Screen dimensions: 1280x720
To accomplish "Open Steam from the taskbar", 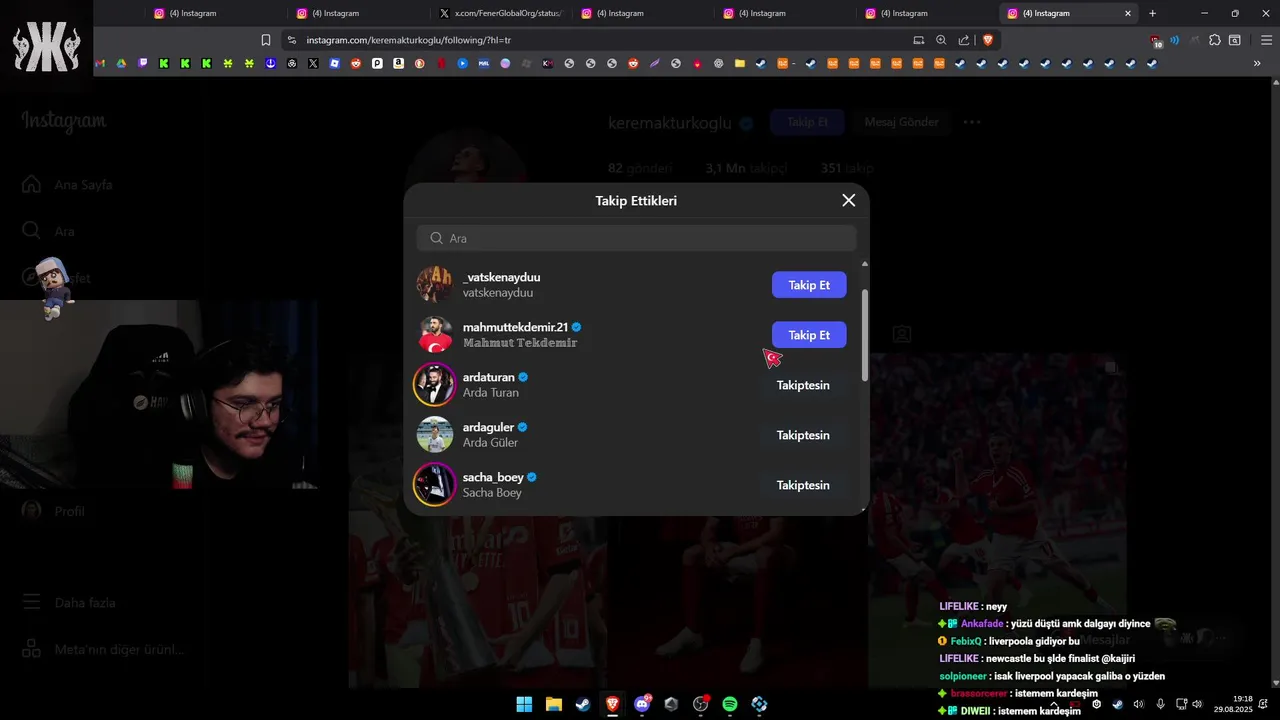I will coord(582,704).
